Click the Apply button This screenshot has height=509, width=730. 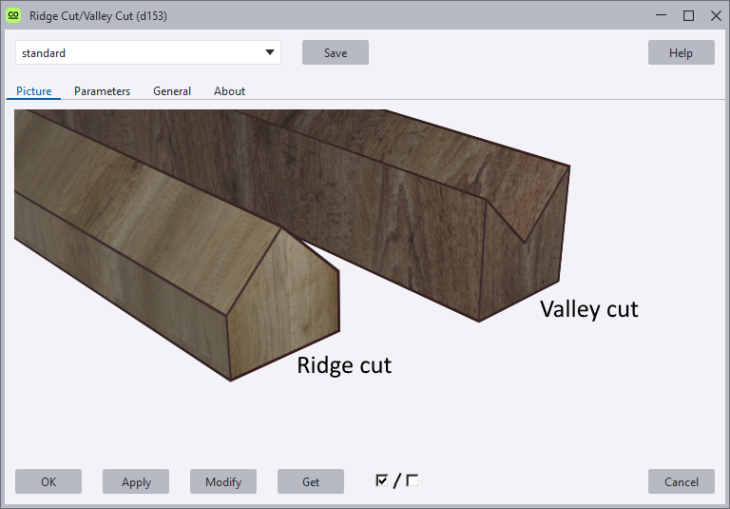(x=136, y=482)
